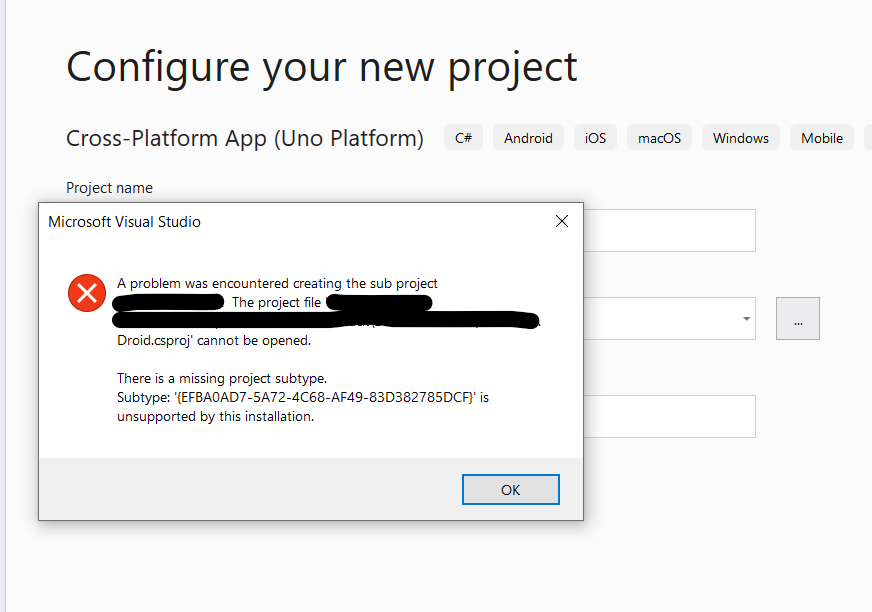Click the Project name label

pos(109,187)
